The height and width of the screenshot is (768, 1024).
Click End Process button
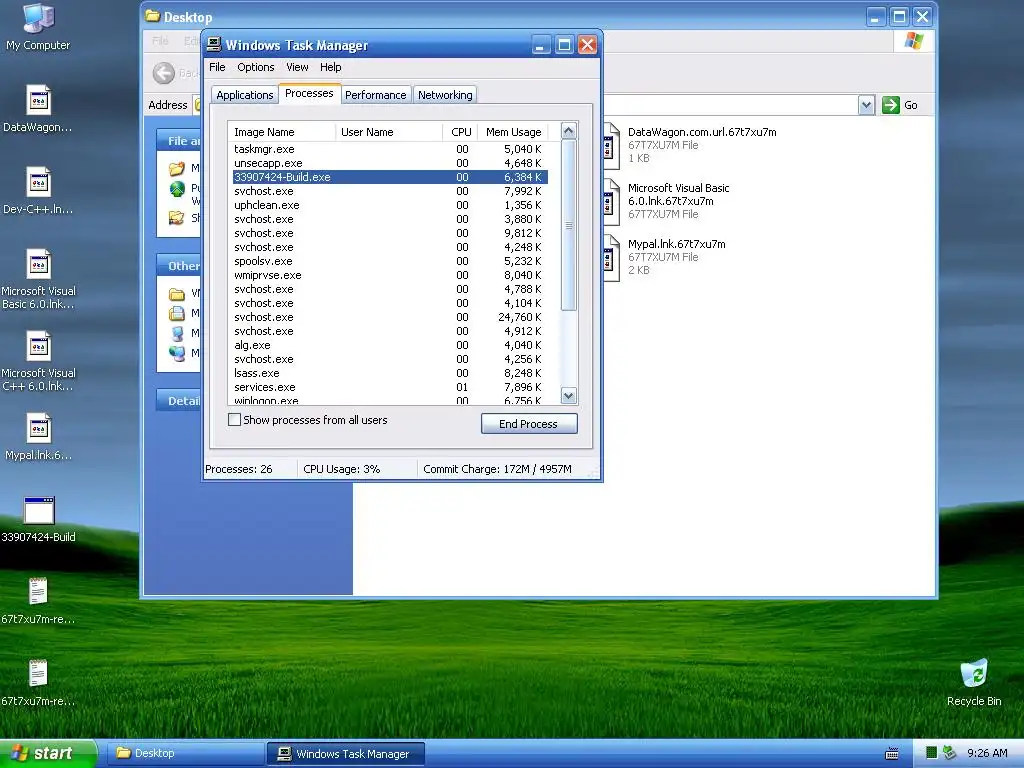[x=529, y=424]
